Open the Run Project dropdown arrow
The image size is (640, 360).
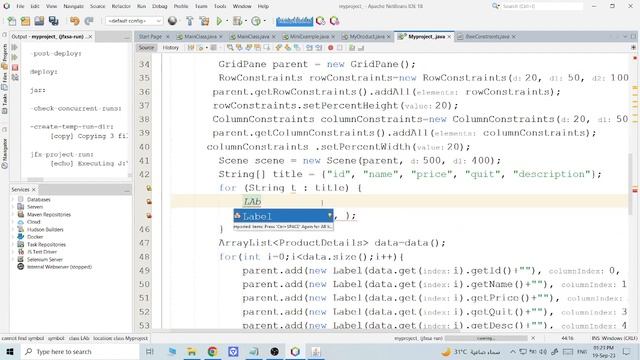click(227, 21)
